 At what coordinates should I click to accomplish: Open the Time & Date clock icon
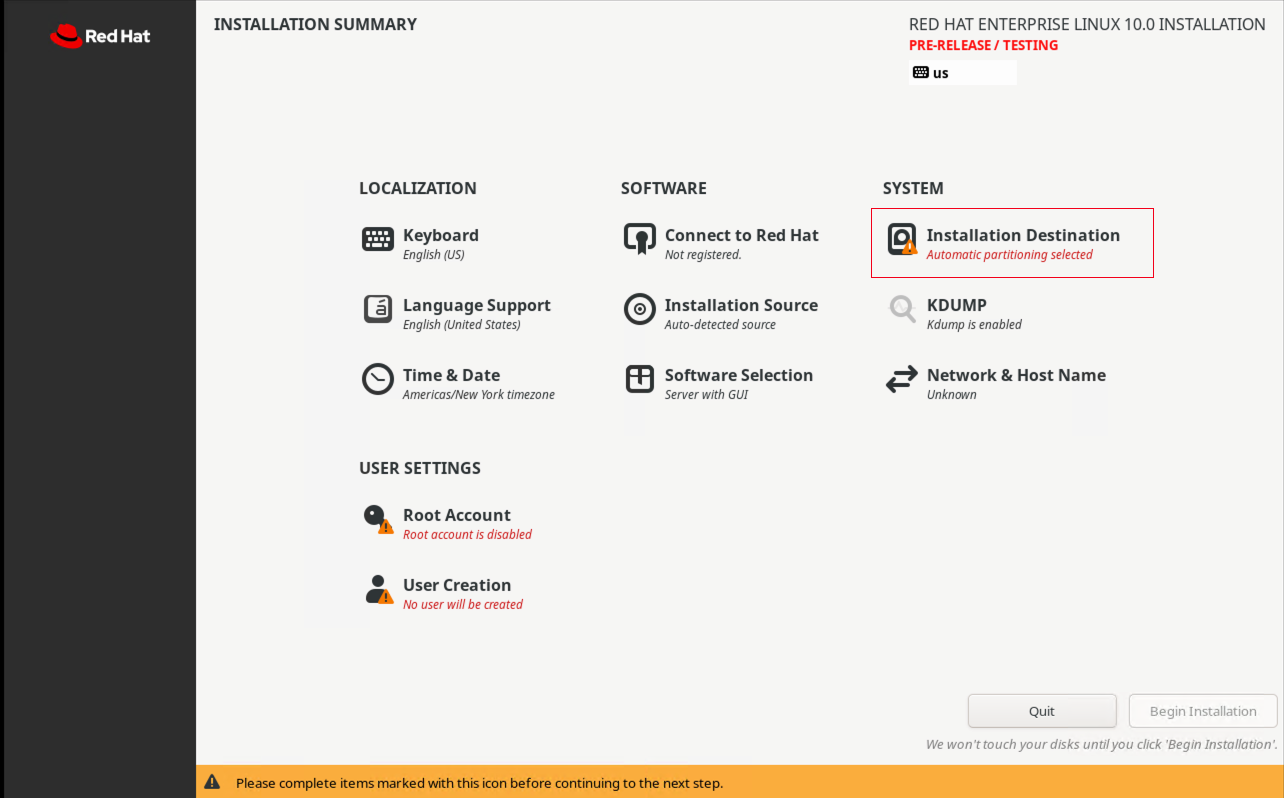coord(378,380)
